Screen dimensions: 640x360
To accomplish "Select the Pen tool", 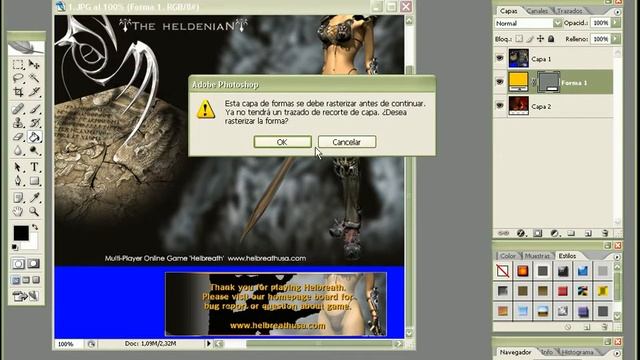I will point(18,180).
